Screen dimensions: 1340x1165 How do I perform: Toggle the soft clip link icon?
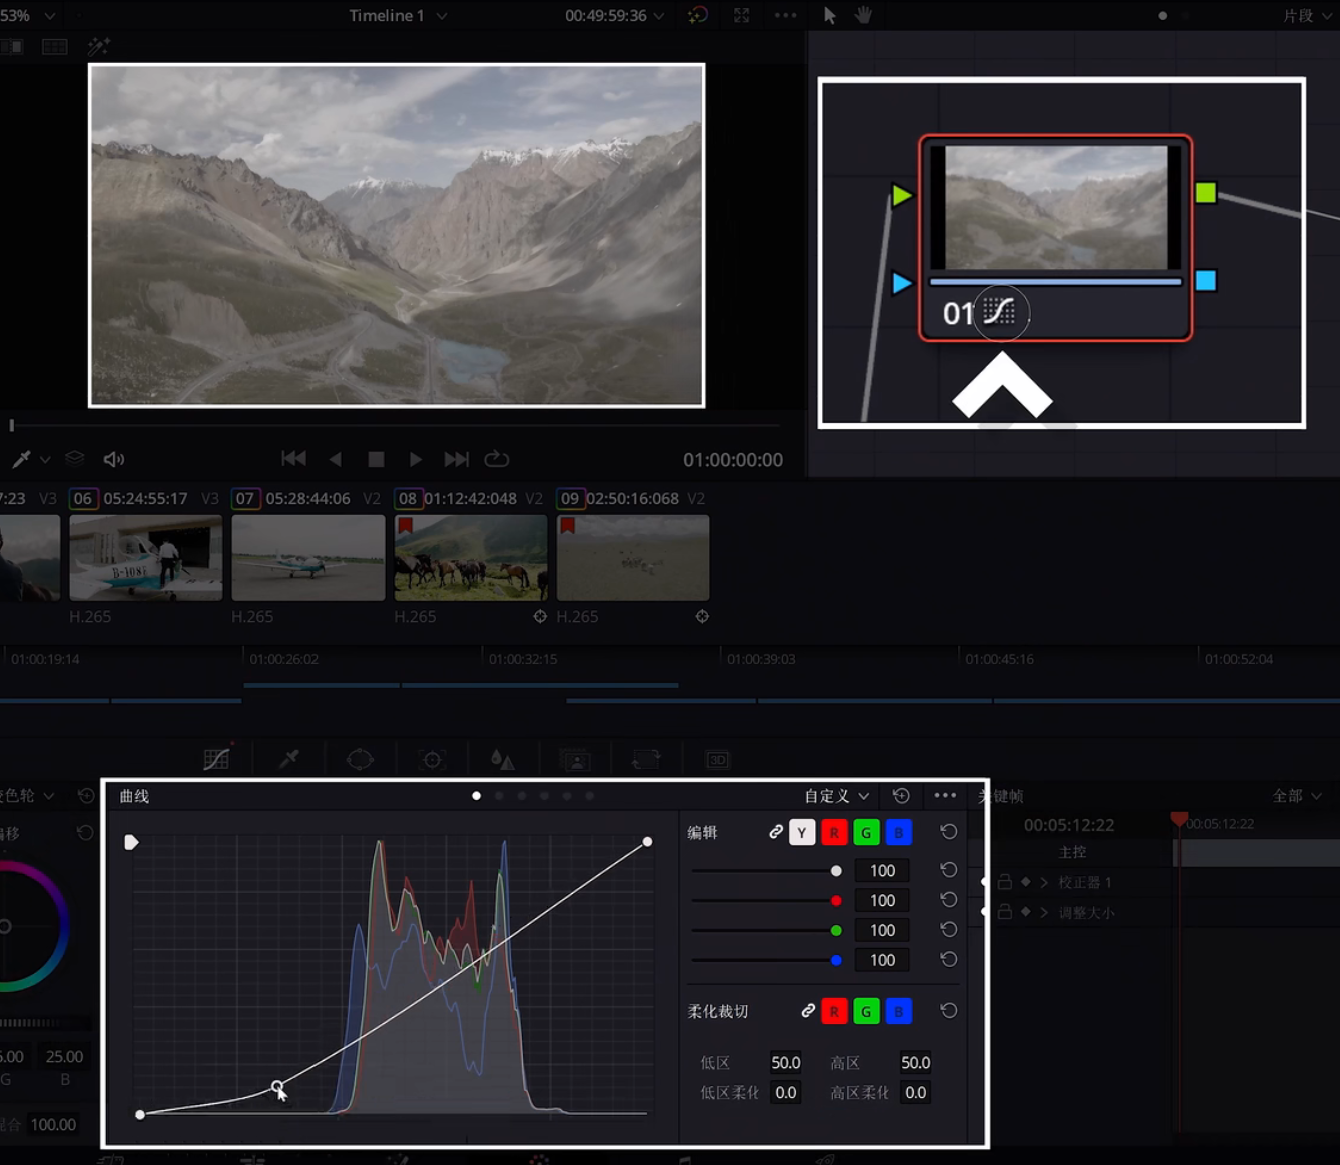[808, 1011]
